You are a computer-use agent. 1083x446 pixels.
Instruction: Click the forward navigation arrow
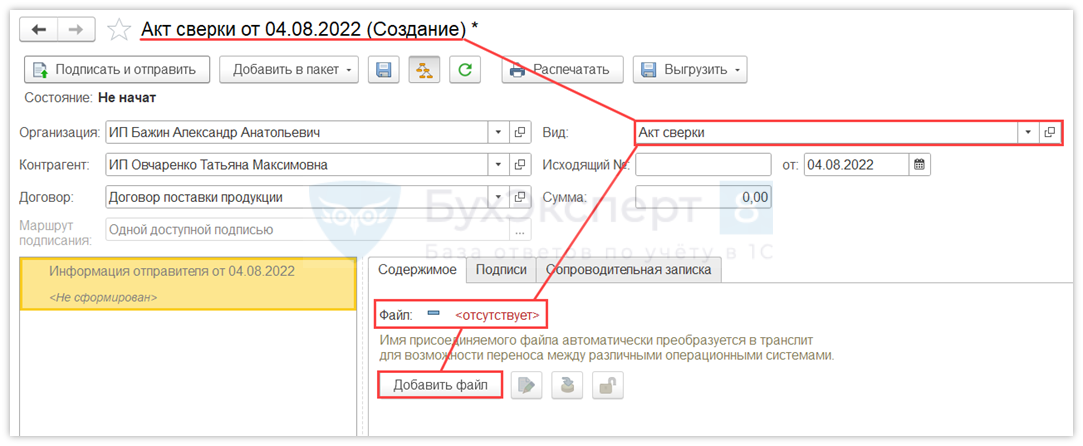click(x=74, y=30)
